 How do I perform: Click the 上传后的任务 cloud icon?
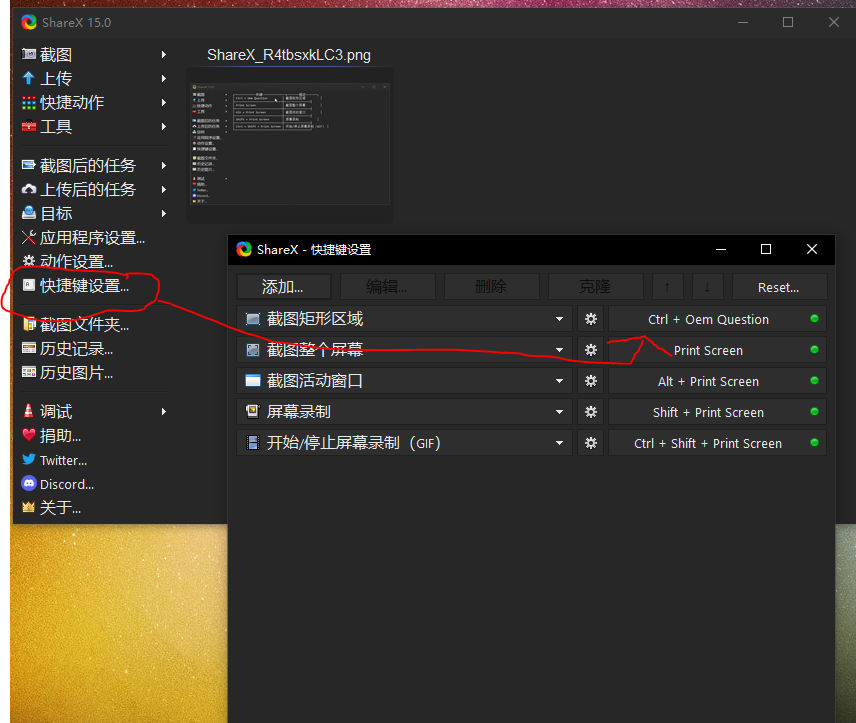pyautogui.click(x=28, y=189)
